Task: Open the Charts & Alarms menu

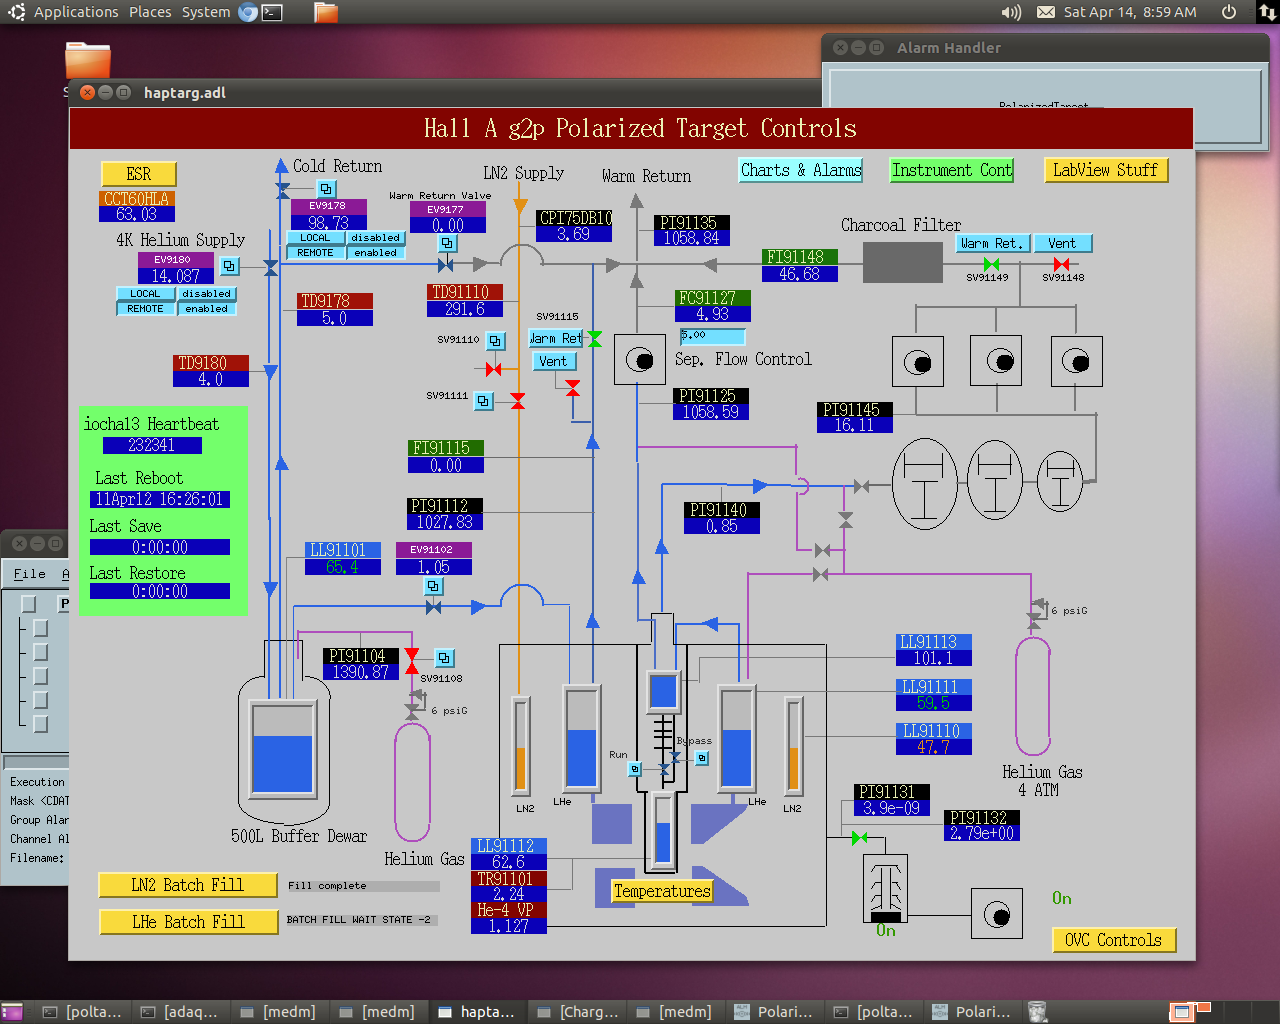Action: tap(801, 170)
